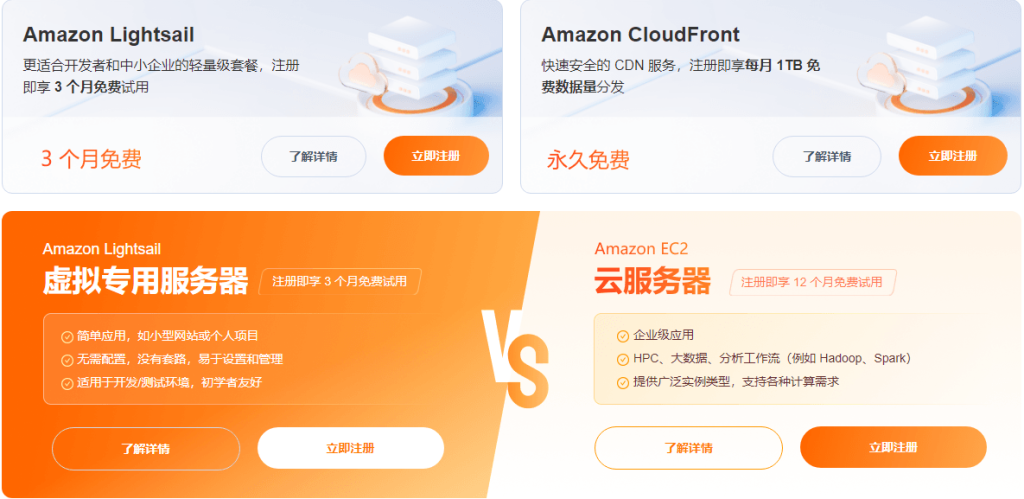
Task: Click the checkmark icon beside 无需配置
Action: pyautogui.click(x=67, y=360)
